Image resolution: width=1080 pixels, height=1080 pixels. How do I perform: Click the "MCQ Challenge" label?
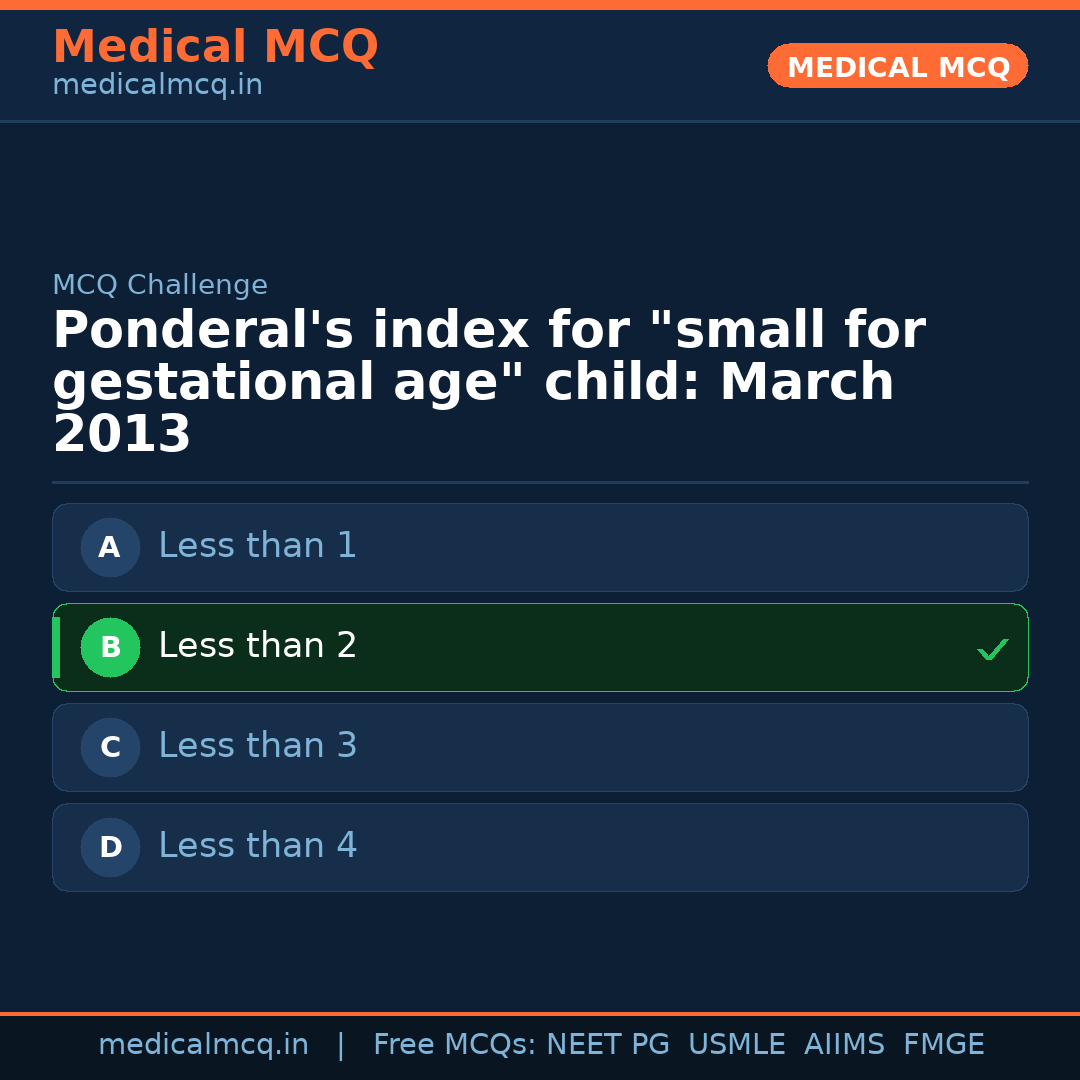[x=160, y=286]
